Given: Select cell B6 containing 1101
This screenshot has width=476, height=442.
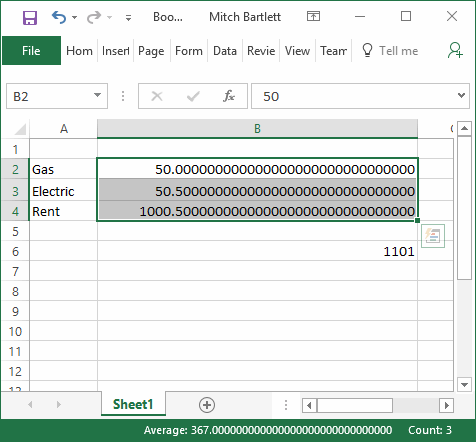Looking at the screenshot, I should pyautogui.click(x=257, y=251).
